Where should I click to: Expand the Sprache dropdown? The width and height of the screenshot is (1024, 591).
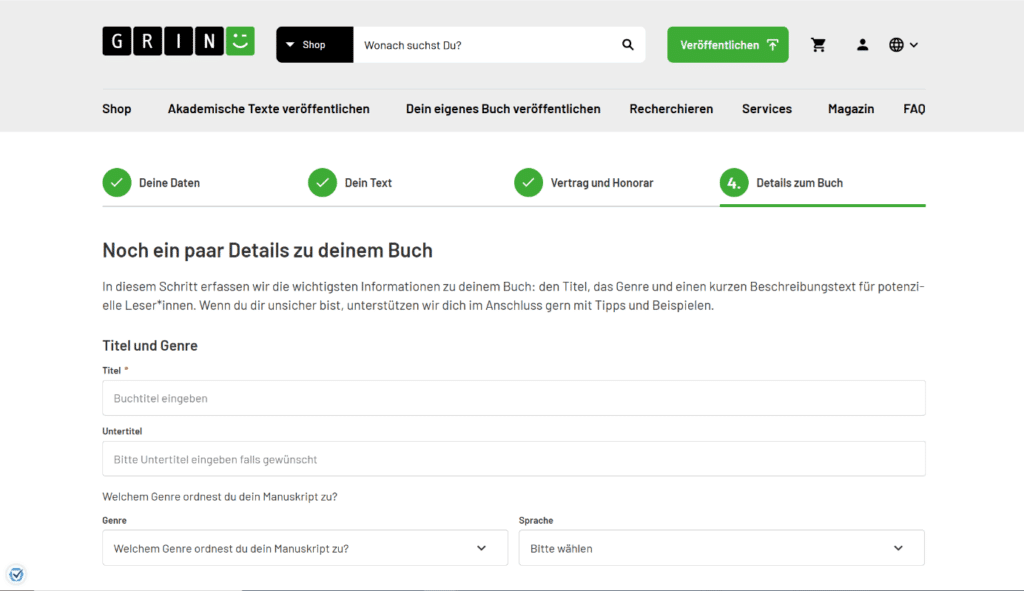pyautogui.click(x=721, y=548)
